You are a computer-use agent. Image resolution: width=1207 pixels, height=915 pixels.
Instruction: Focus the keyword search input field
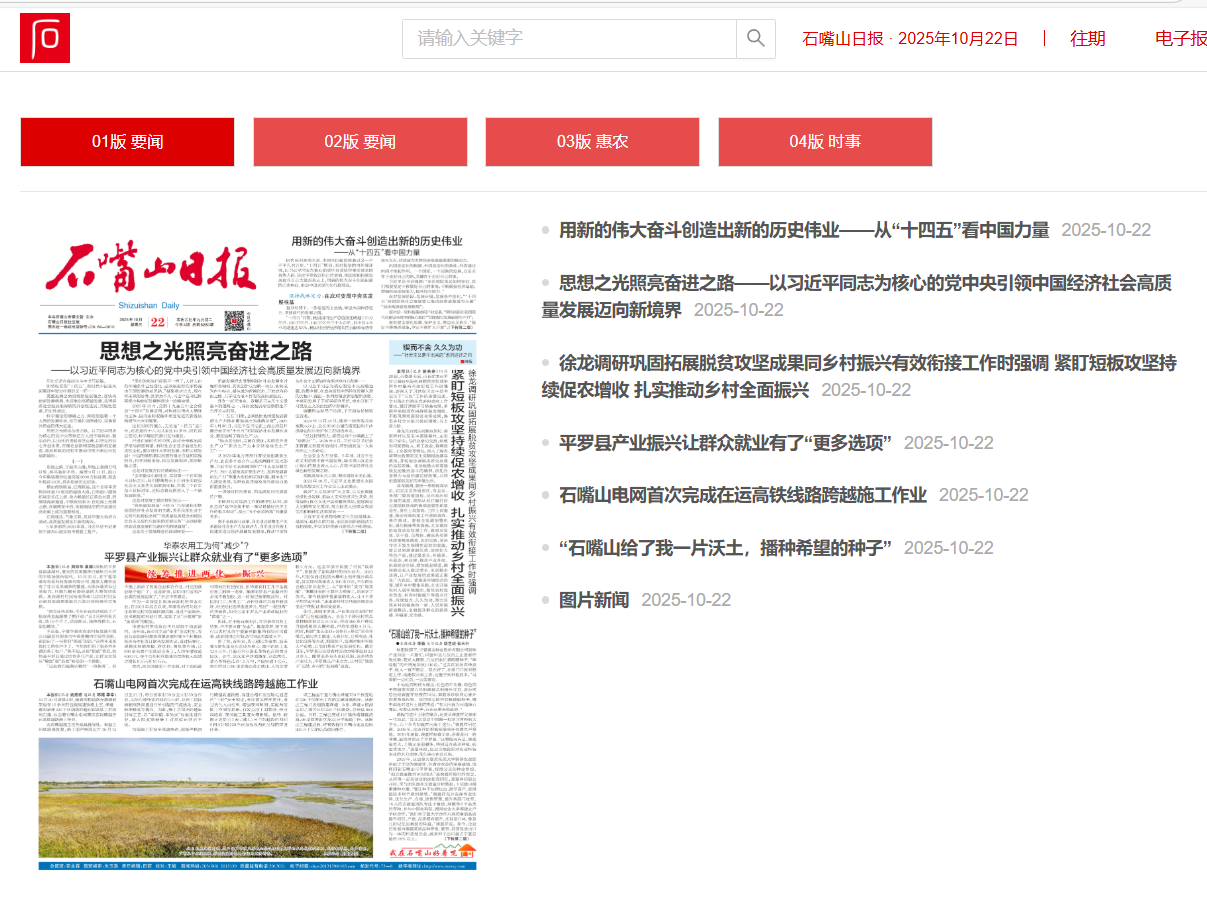pos(570,39)
